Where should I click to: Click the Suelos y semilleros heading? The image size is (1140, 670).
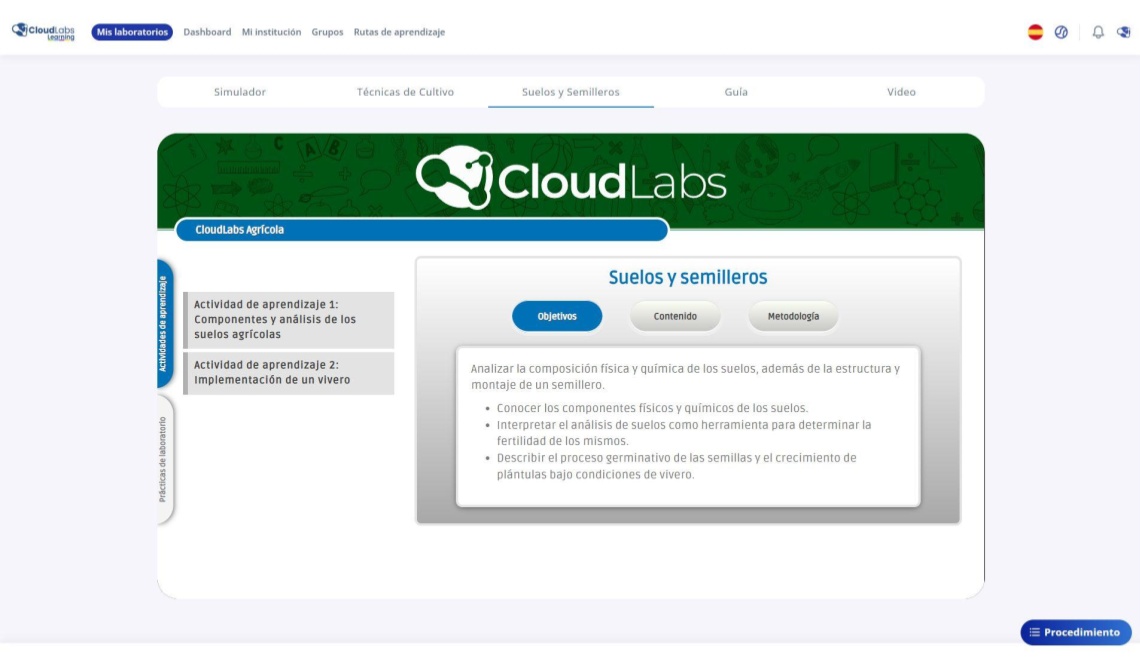pyautogui.click(x=688, y=277)
